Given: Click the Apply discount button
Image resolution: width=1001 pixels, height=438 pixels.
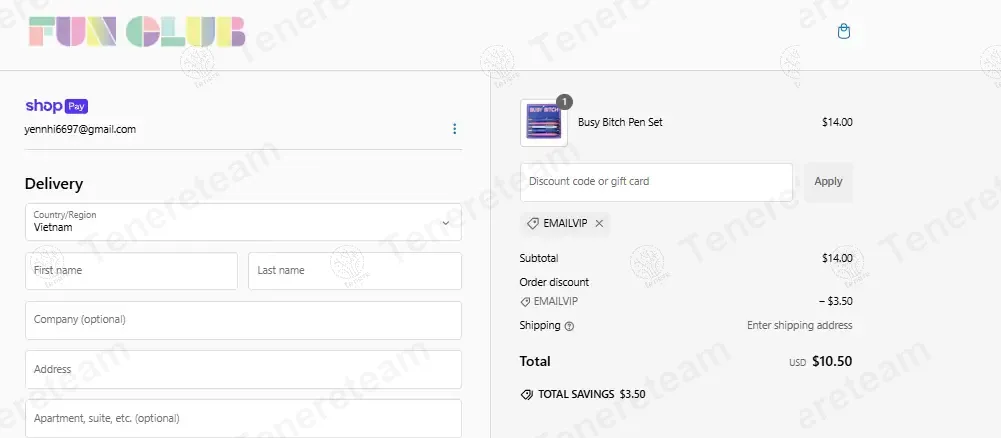Looking at the screenshot, I should 828,182.
